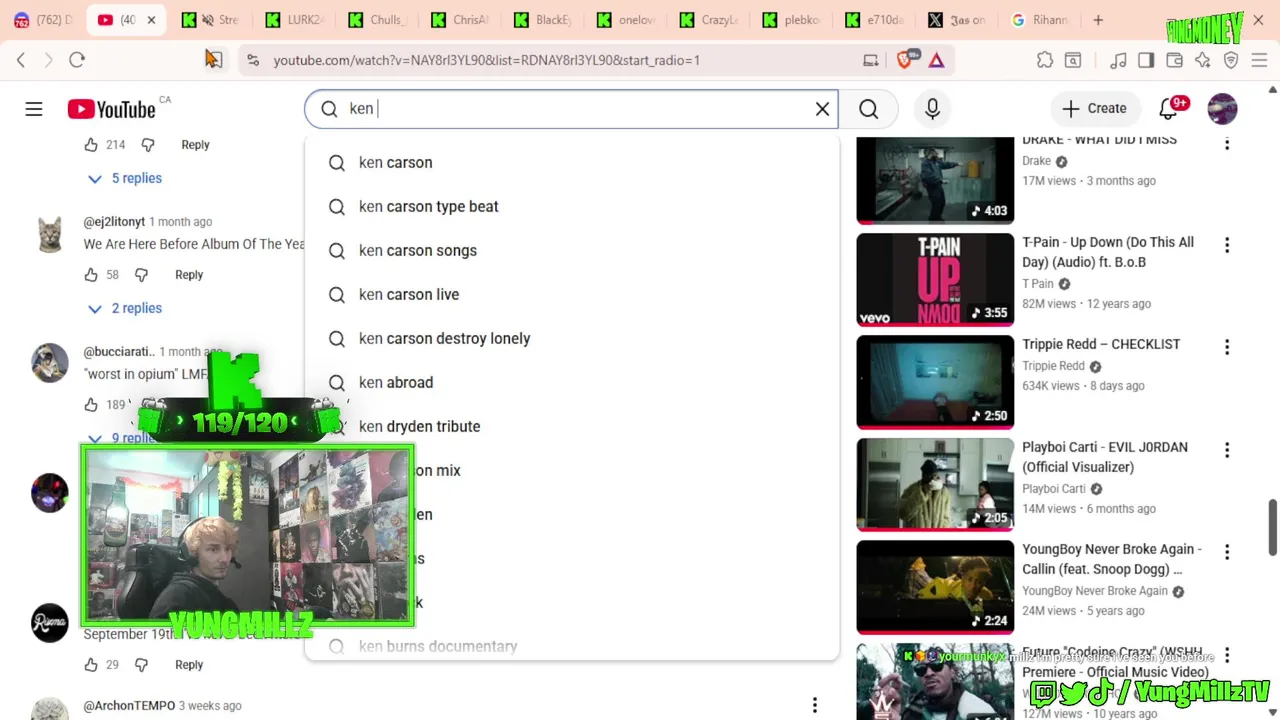Close the active YouTube tab

pyautogui.click(x=151, y=20)
